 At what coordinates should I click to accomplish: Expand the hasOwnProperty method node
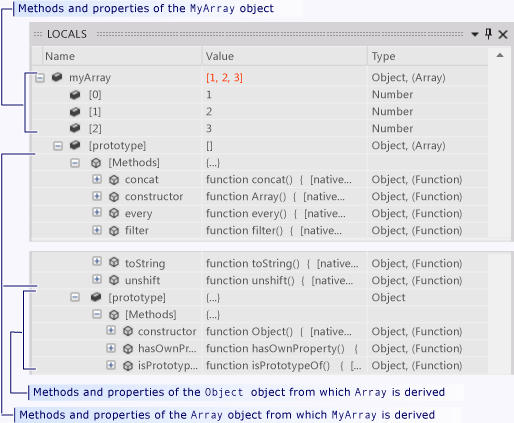coord(111,348)
